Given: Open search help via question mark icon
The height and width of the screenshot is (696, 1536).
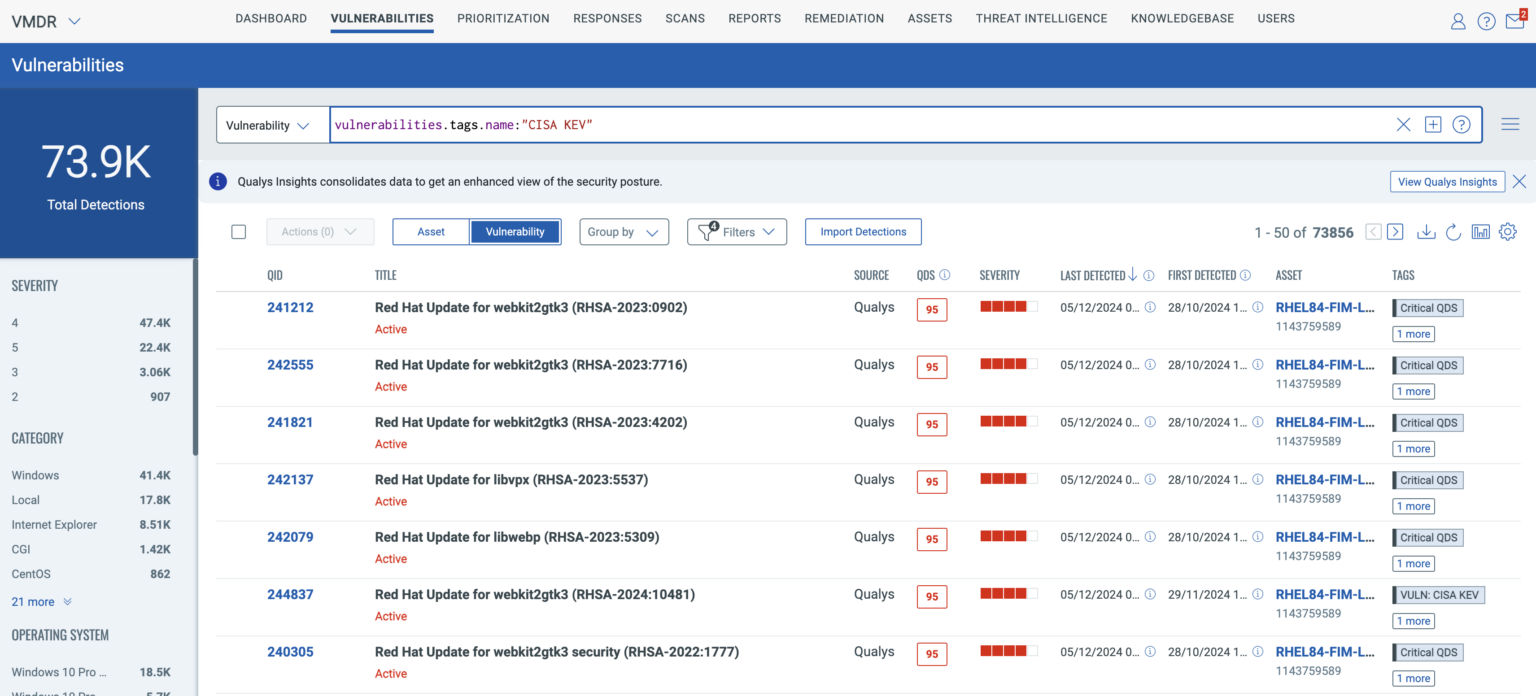Looking at the screenshot, I should pyautogui.click(x=1460, y=124).
